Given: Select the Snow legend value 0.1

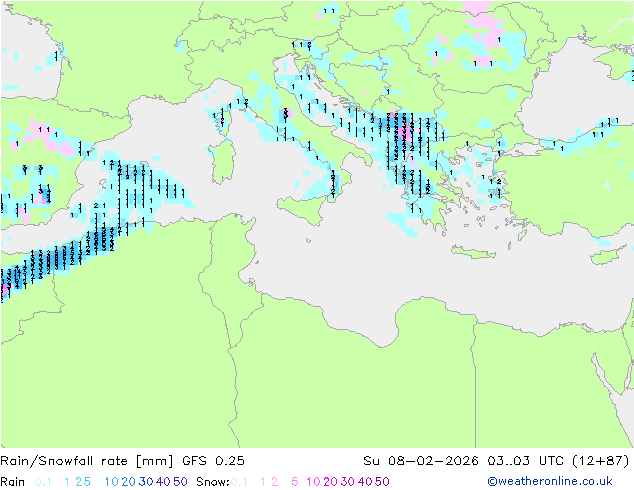Looking at the screenshot, I should coord(239,482).
